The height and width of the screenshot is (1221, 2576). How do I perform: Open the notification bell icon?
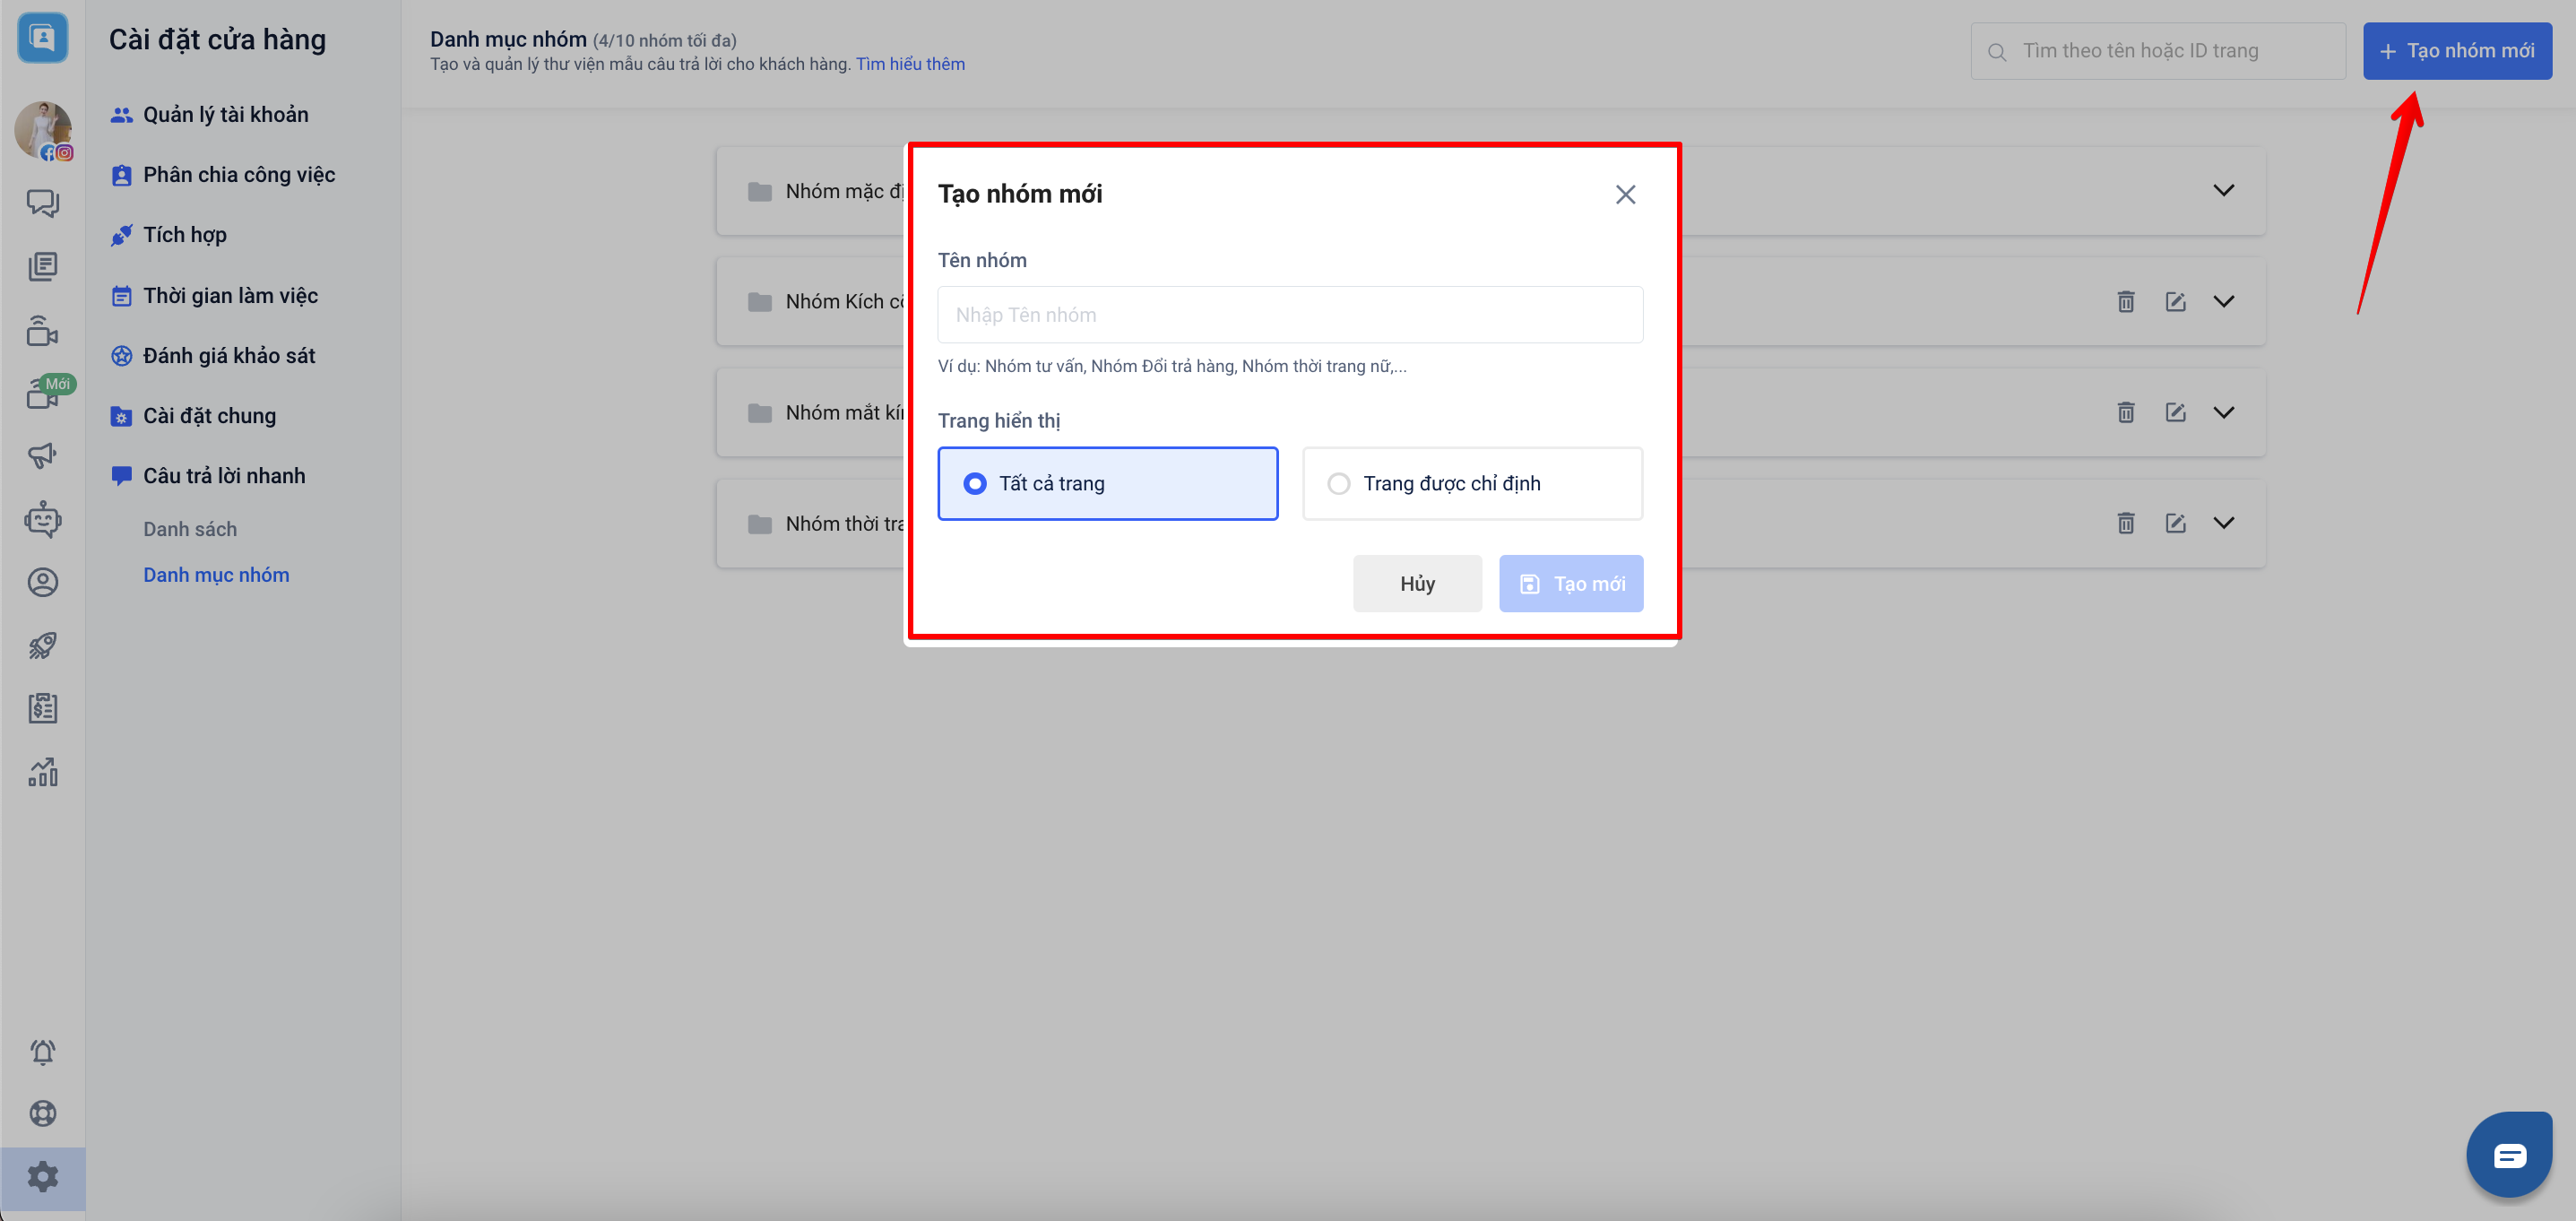coord(42,1052)
